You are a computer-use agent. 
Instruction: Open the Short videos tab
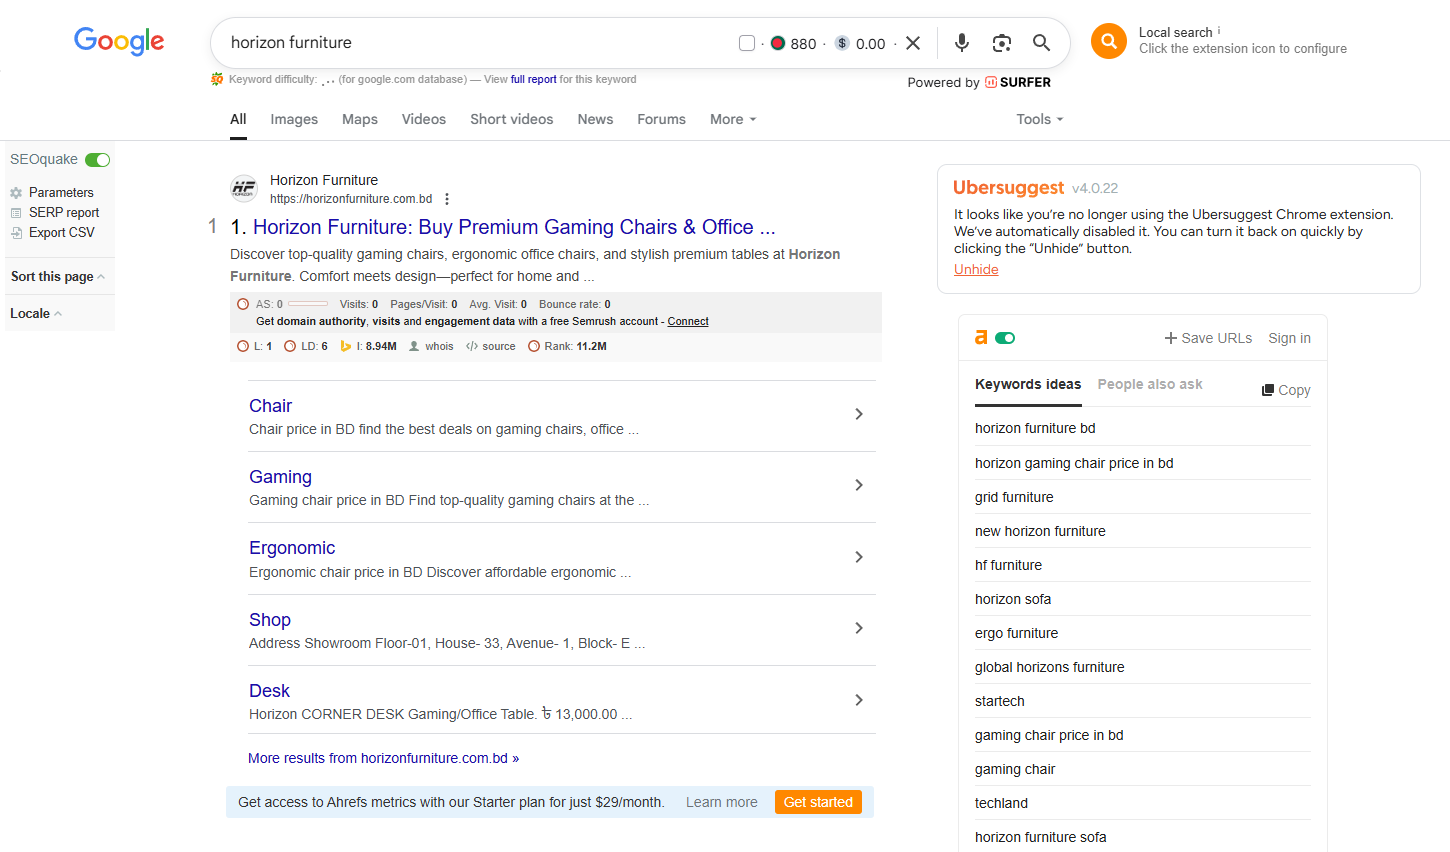pos(512,119)
